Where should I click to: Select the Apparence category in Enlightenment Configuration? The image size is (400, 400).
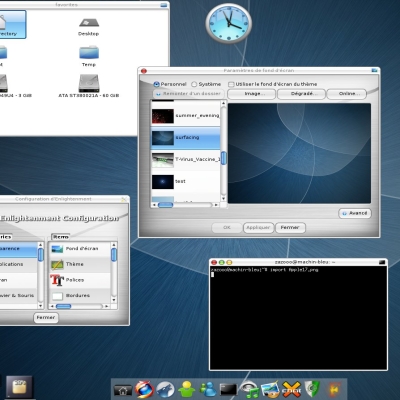tap(19, 249)
